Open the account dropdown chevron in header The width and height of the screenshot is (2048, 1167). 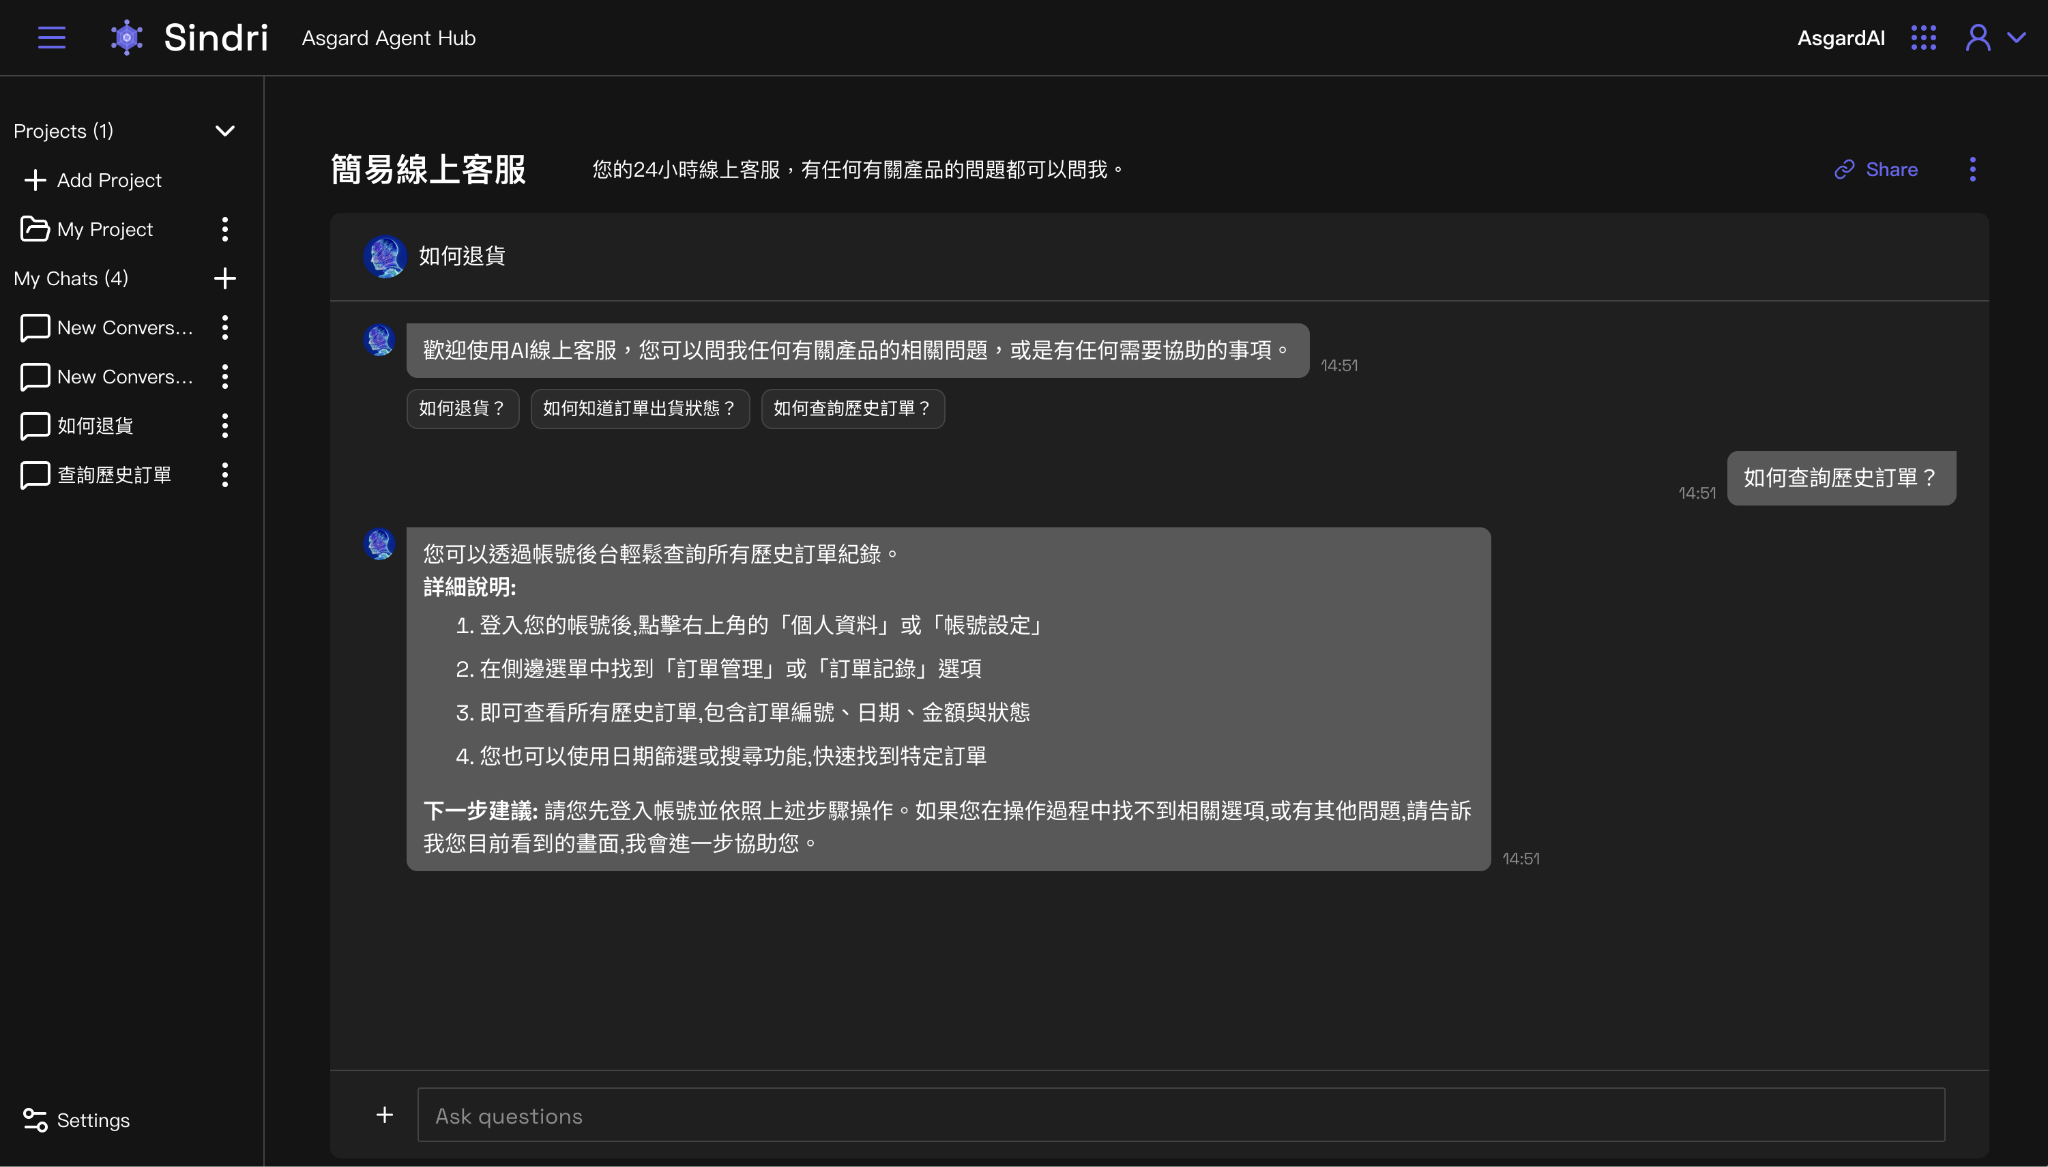tap(2021, 37)
